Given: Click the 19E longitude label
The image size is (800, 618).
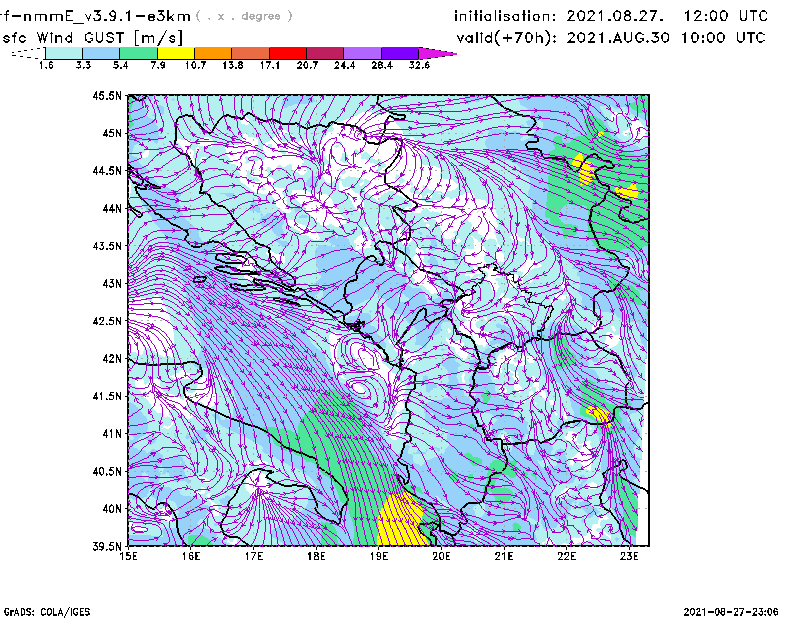Looking at the screenshot, I should pos(379,556).
